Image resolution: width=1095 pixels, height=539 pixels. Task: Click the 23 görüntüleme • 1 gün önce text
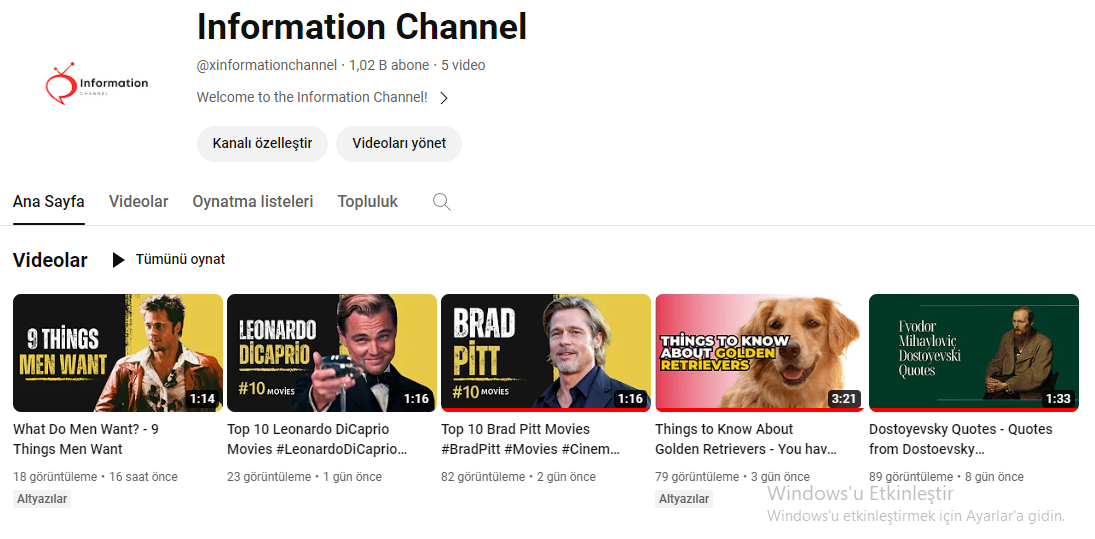(304, 477)
